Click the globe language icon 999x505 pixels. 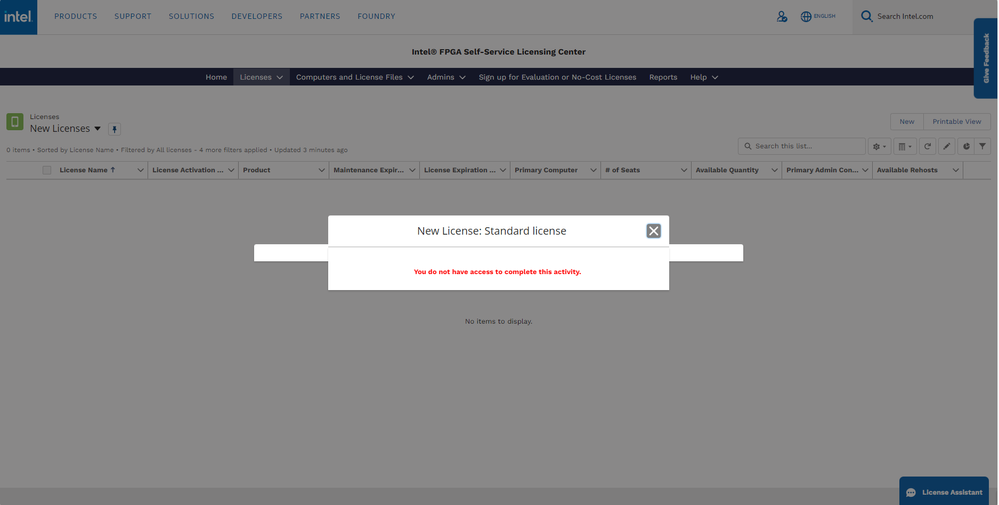tap(806, 17)
